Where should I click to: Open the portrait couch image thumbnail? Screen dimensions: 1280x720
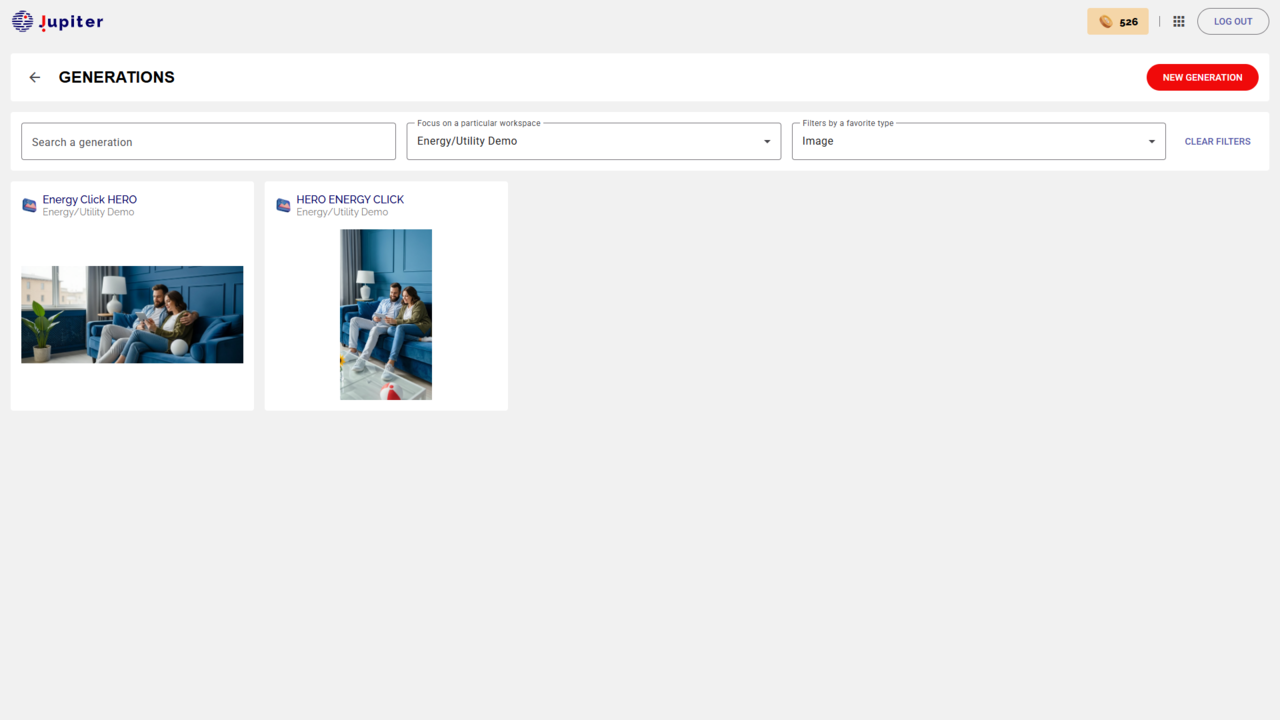(386, 314)
